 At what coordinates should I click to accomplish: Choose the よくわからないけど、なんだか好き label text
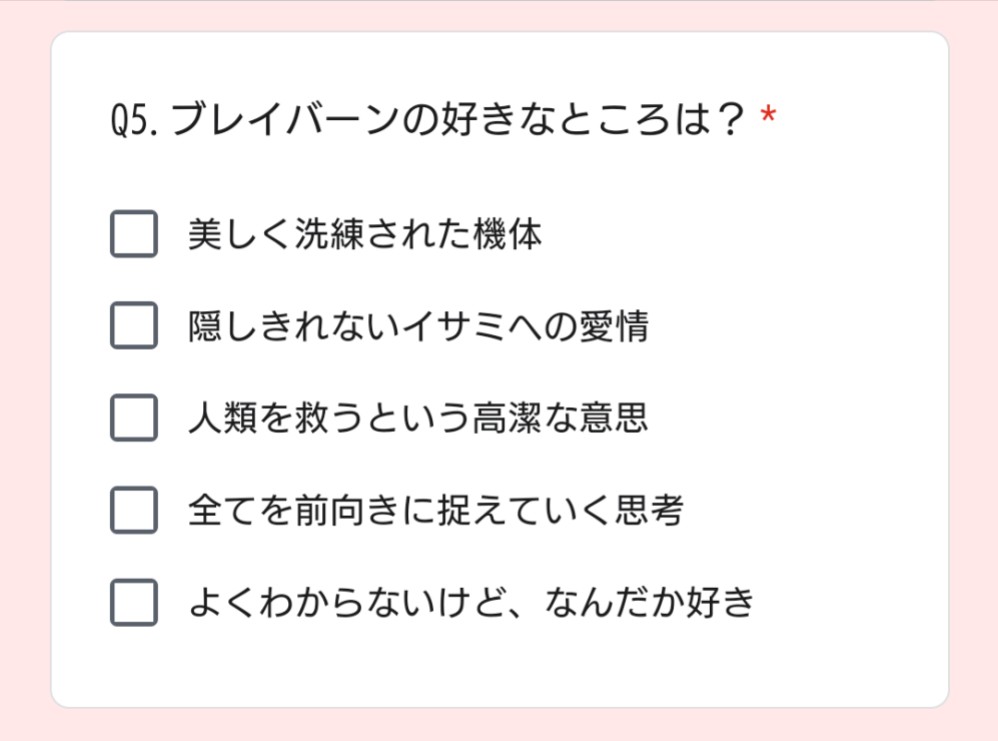tap(470, 602)
